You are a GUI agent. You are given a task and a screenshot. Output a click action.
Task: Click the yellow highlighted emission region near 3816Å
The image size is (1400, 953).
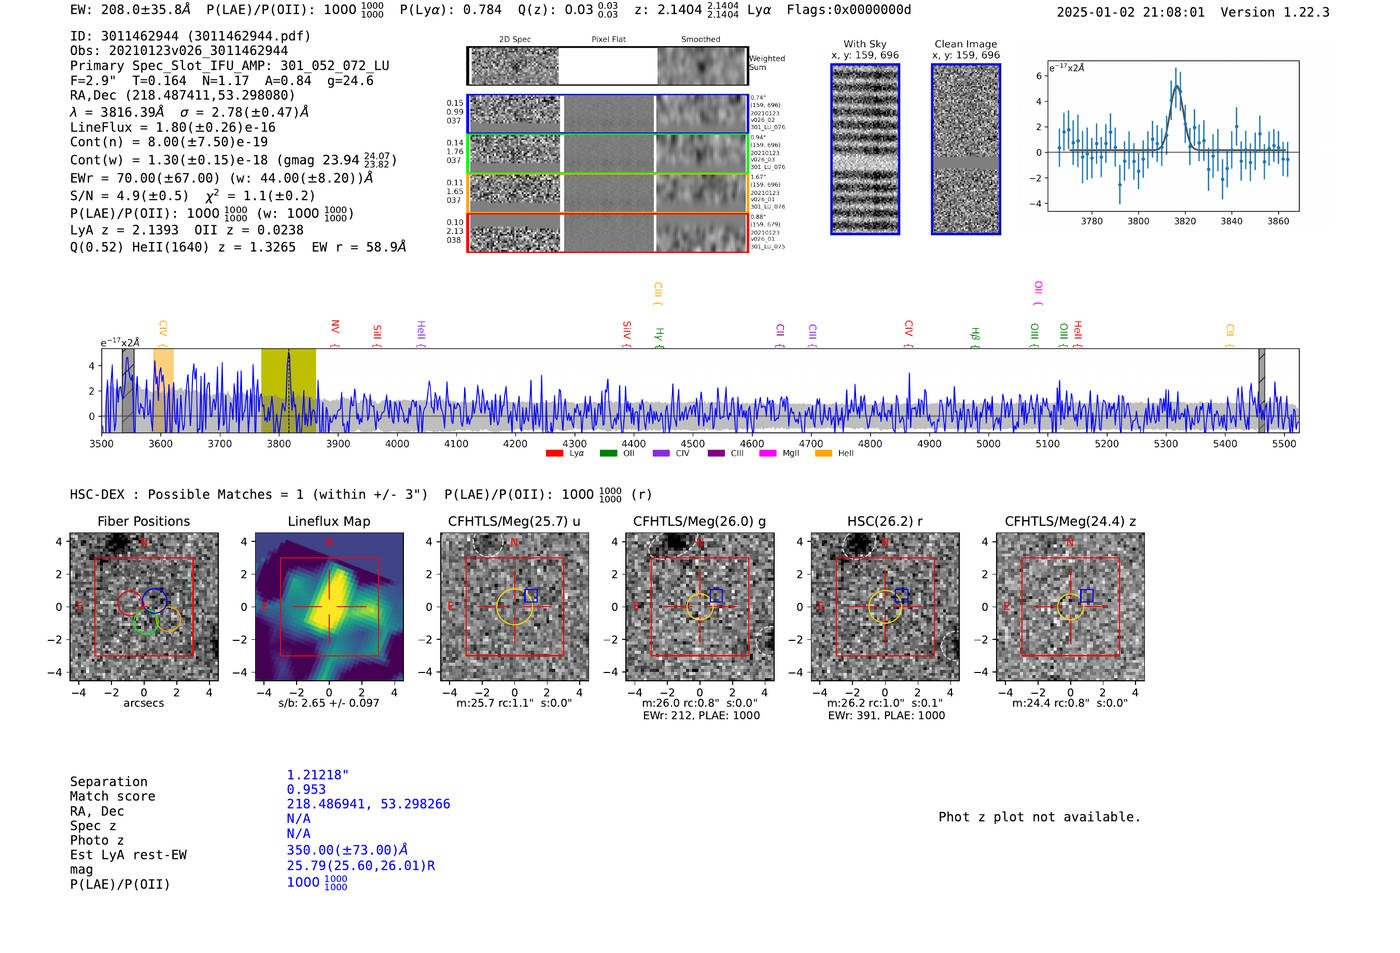coord(289,390)
